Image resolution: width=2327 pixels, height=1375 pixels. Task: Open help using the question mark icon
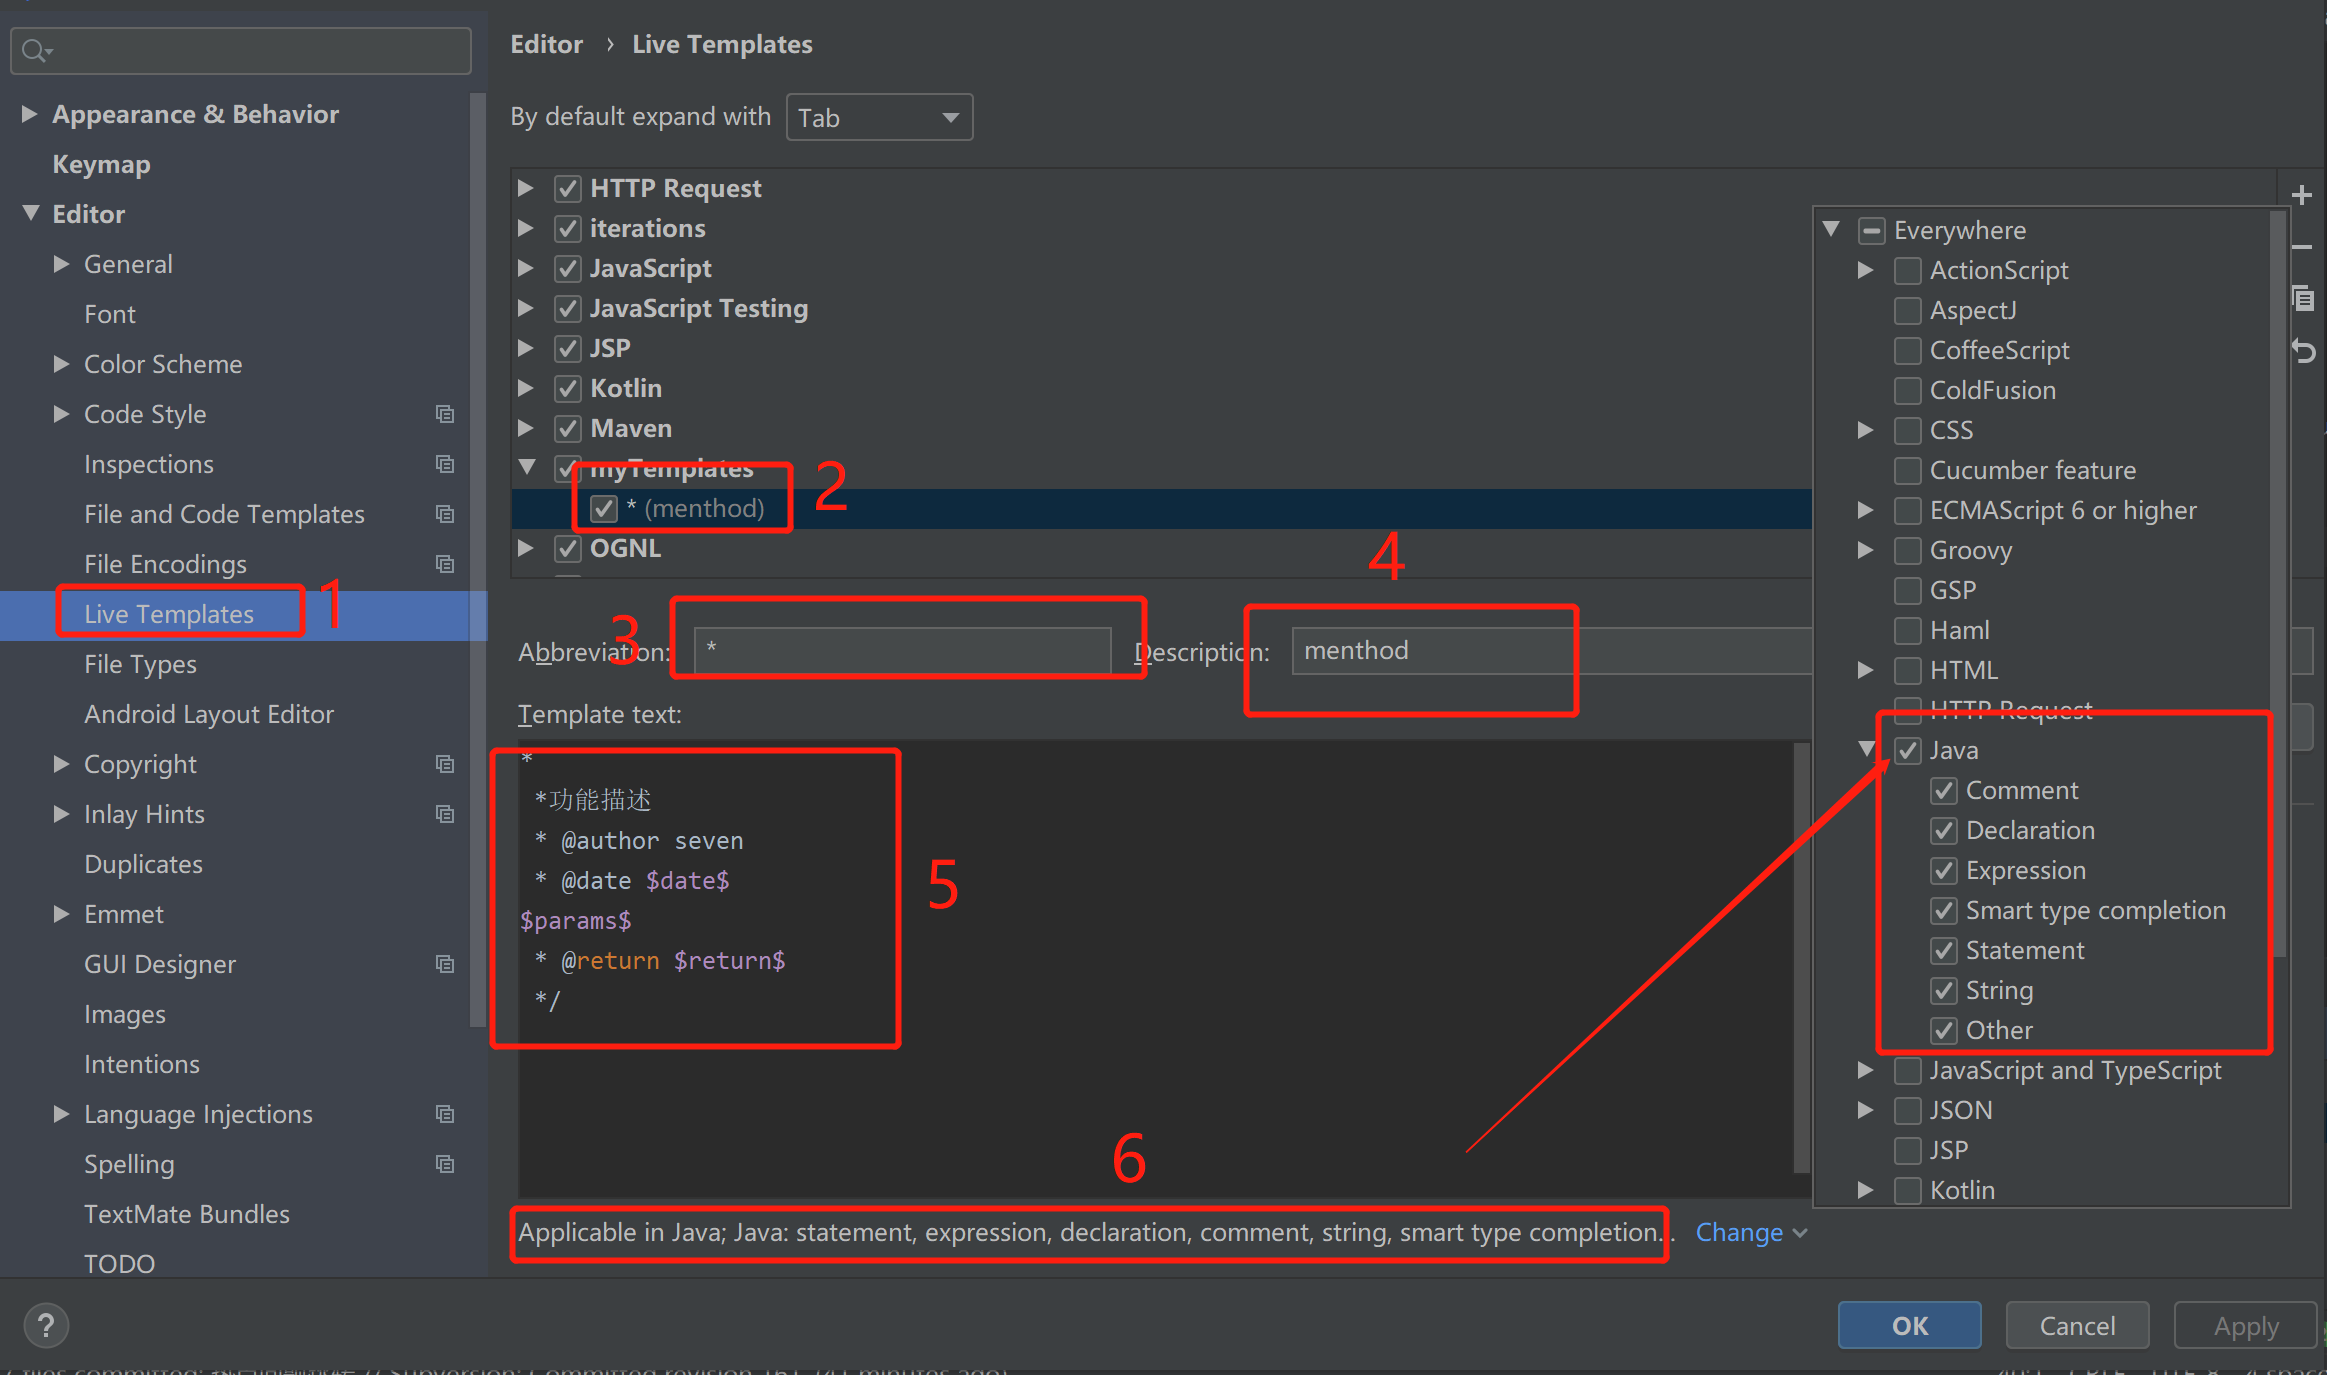[x=45, y=1324]
